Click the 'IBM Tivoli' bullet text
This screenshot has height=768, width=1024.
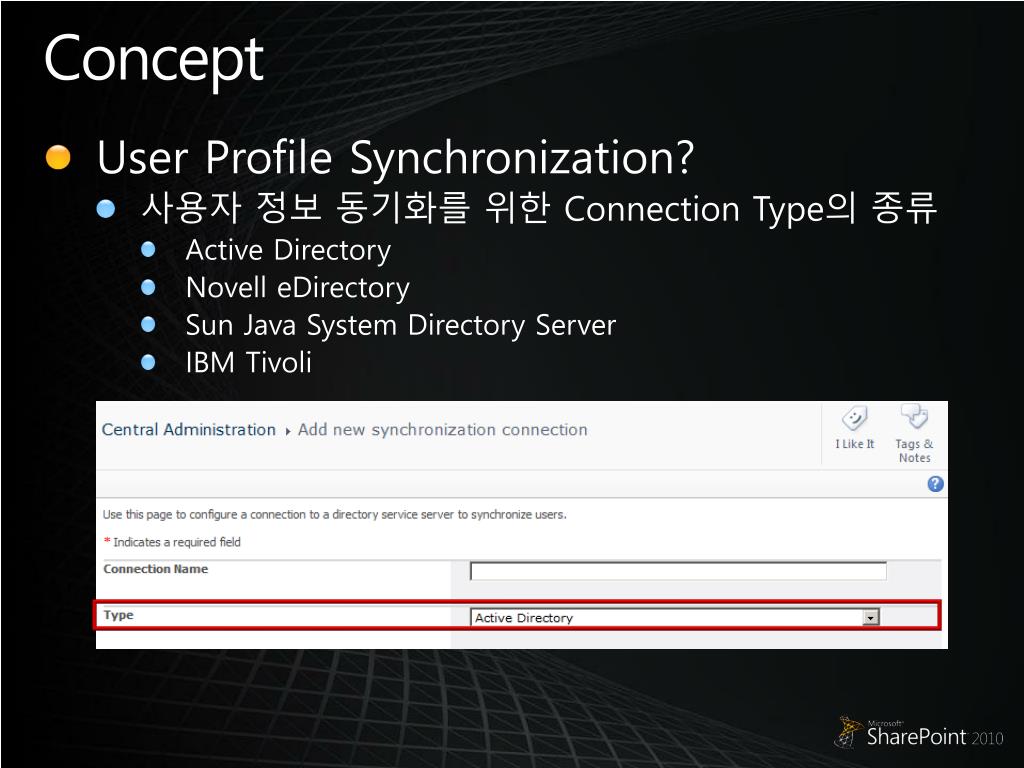click(x=249, y=362)
